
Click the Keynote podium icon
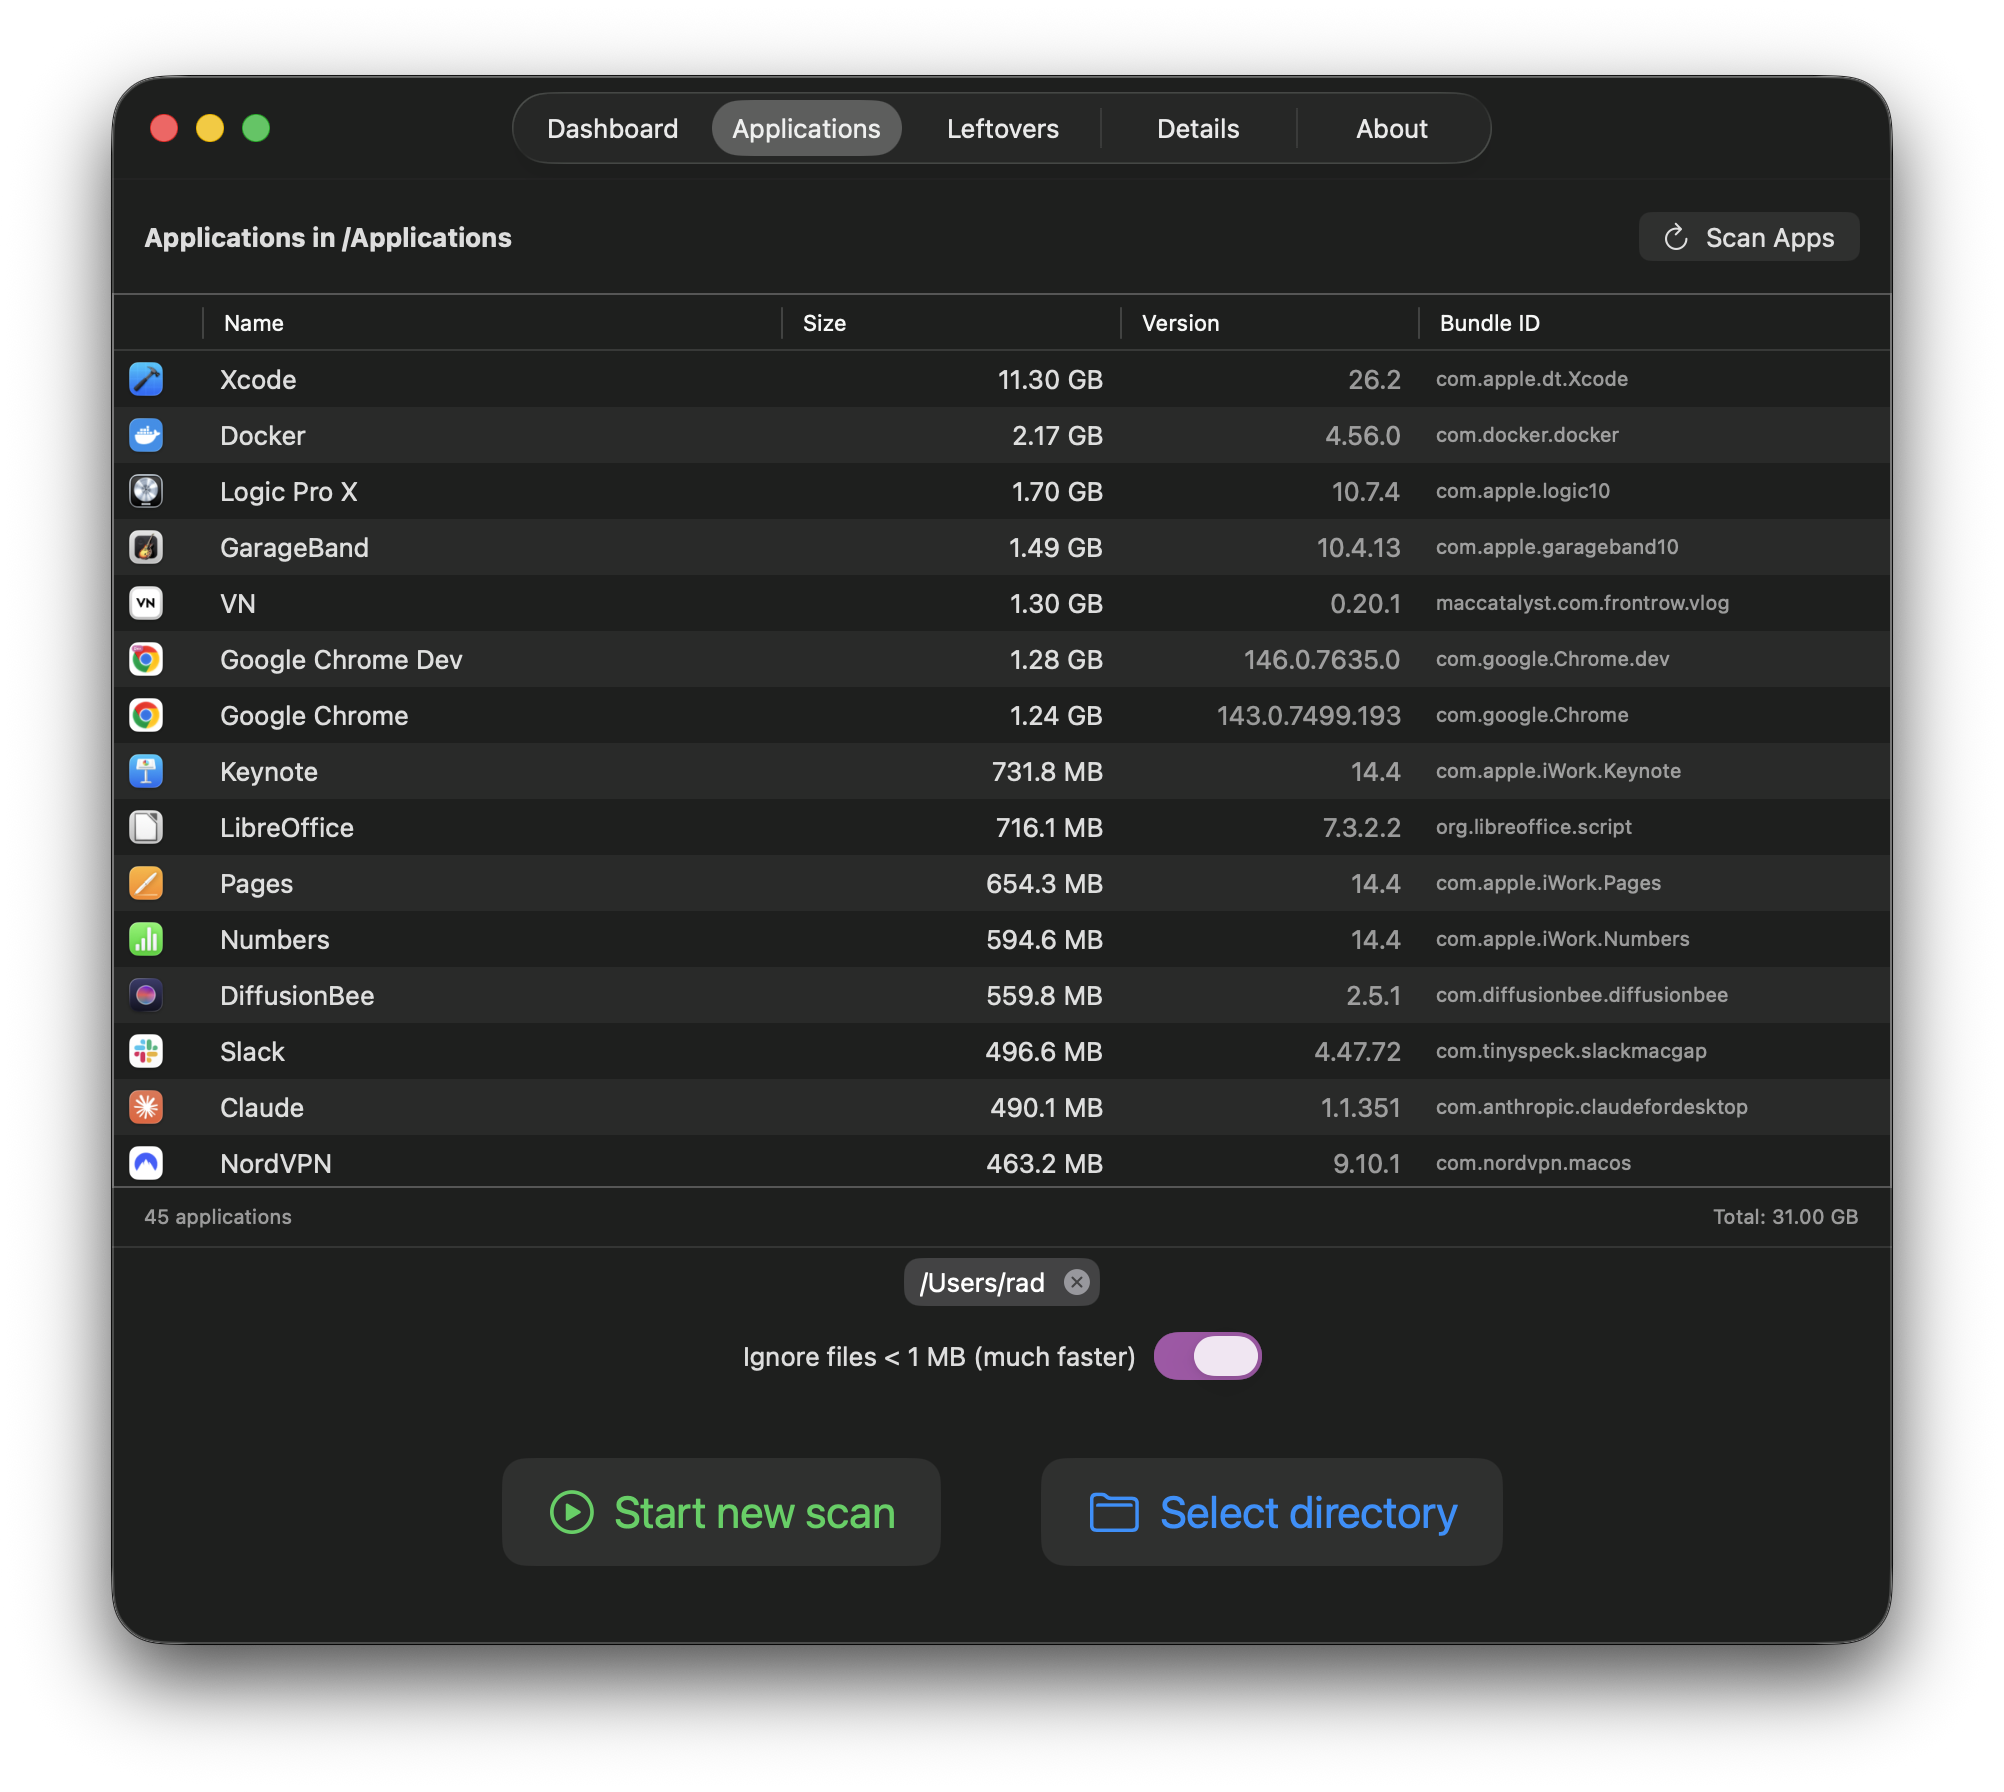click(x=146, y=771)
